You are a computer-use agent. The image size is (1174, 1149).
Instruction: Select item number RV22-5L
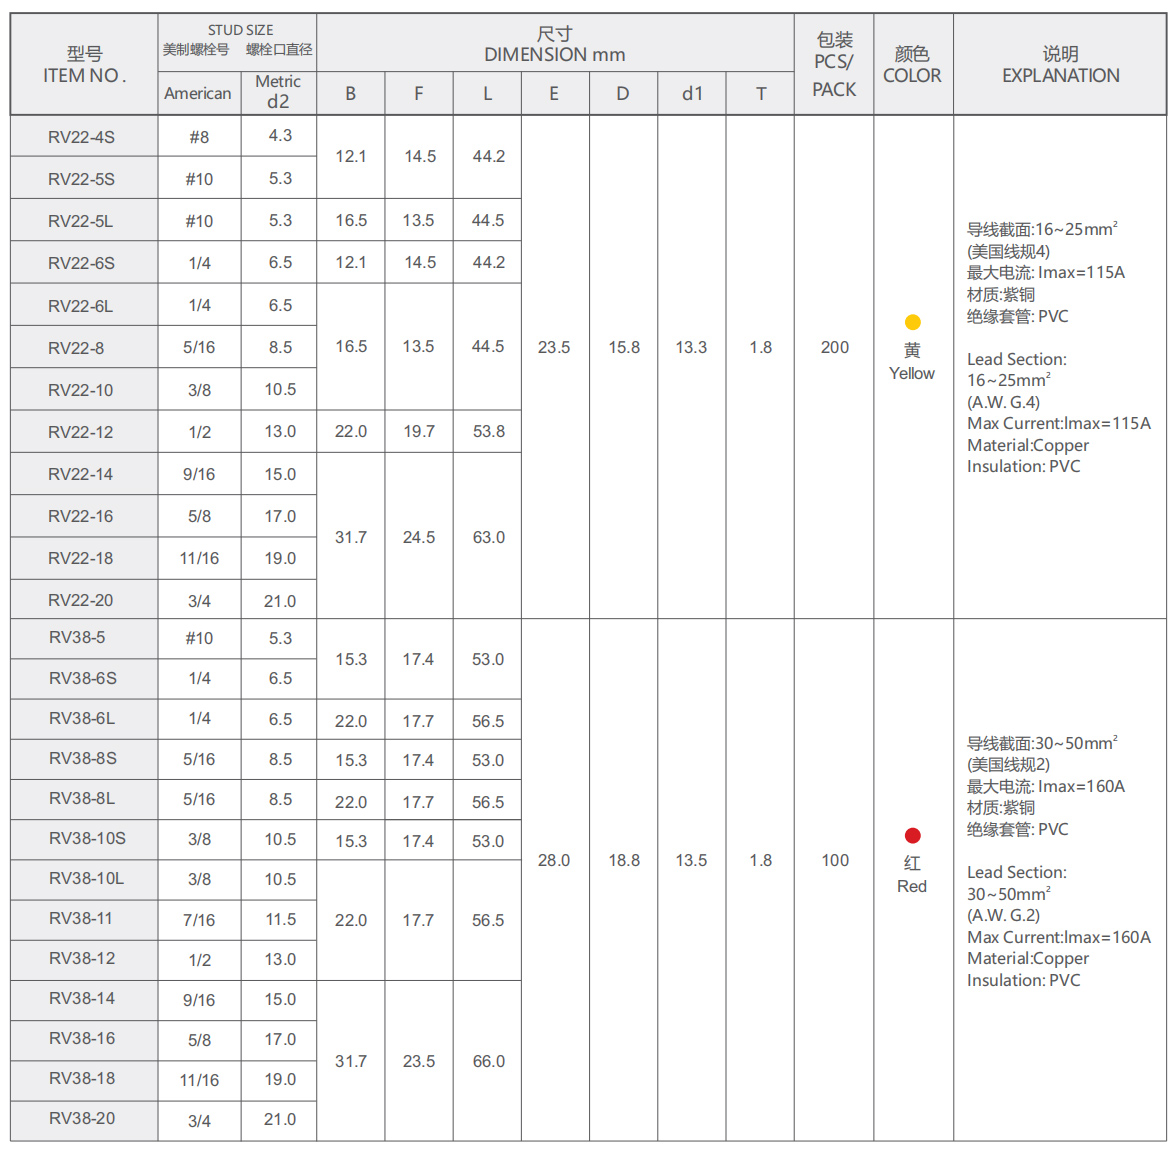pos(81,221)
